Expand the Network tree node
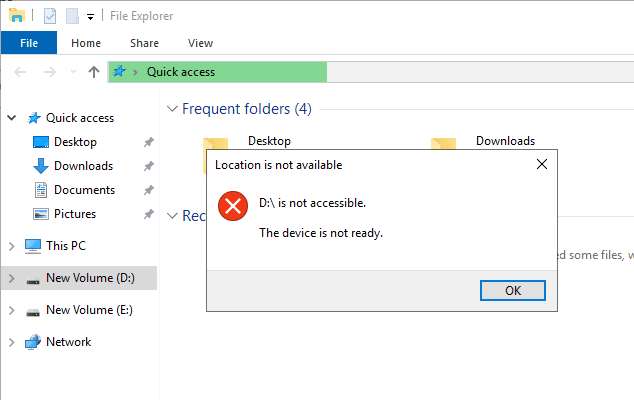The width and height of the screenshot is (634, 400). click(x=11, y=342)
